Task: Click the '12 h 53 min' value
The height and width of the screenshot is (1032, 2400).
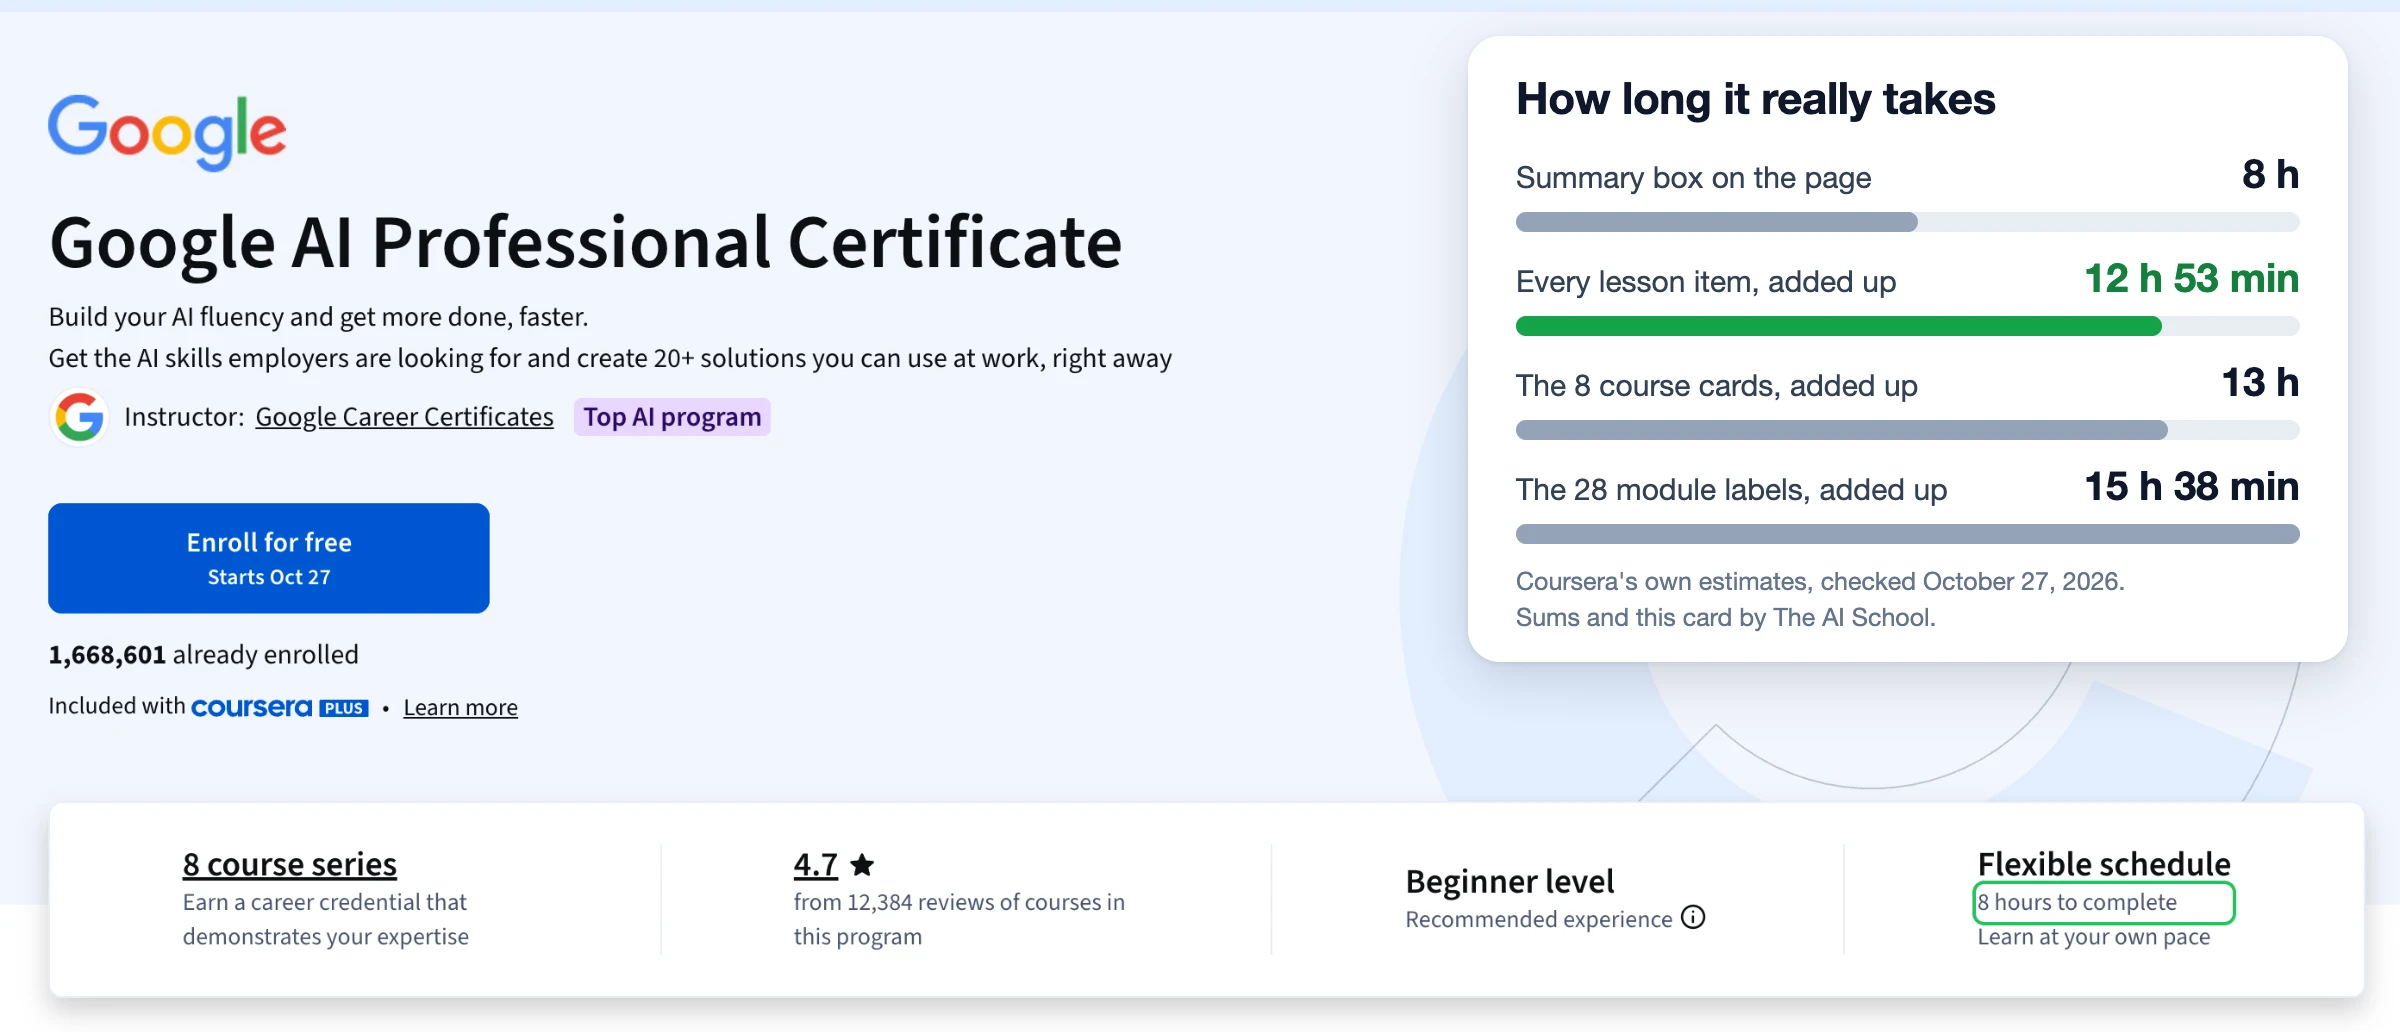Action: pos(2192,278)
